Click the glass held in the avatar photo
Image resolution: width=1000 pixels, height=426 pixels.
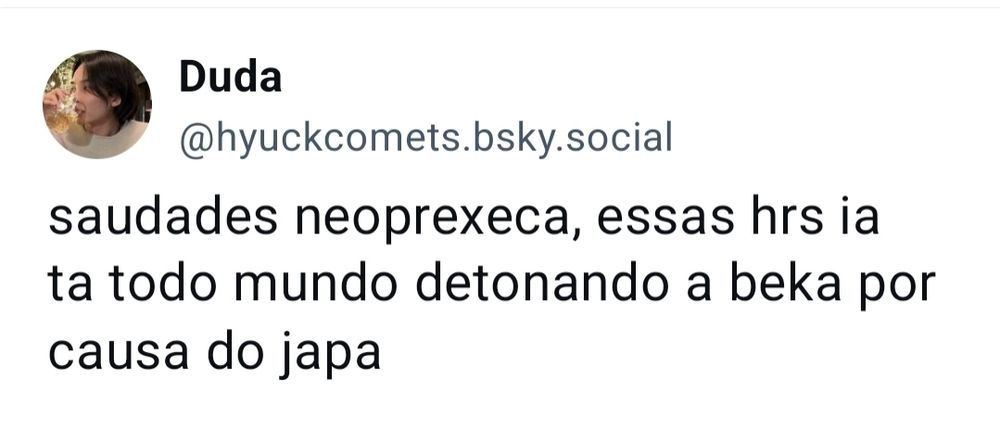pyautogui.click(x=63, y=115)
